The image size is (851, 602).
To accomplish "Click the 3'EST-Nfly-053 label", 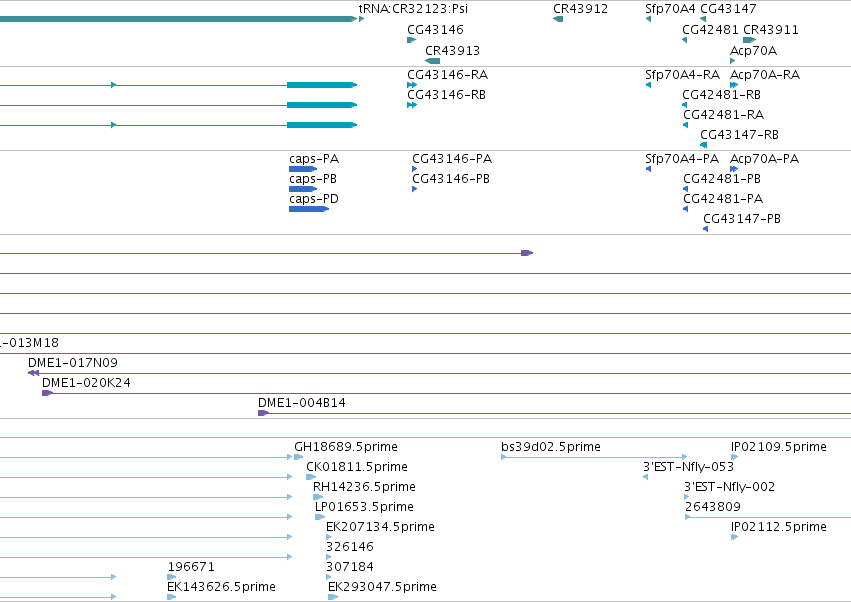I will 688,467.
